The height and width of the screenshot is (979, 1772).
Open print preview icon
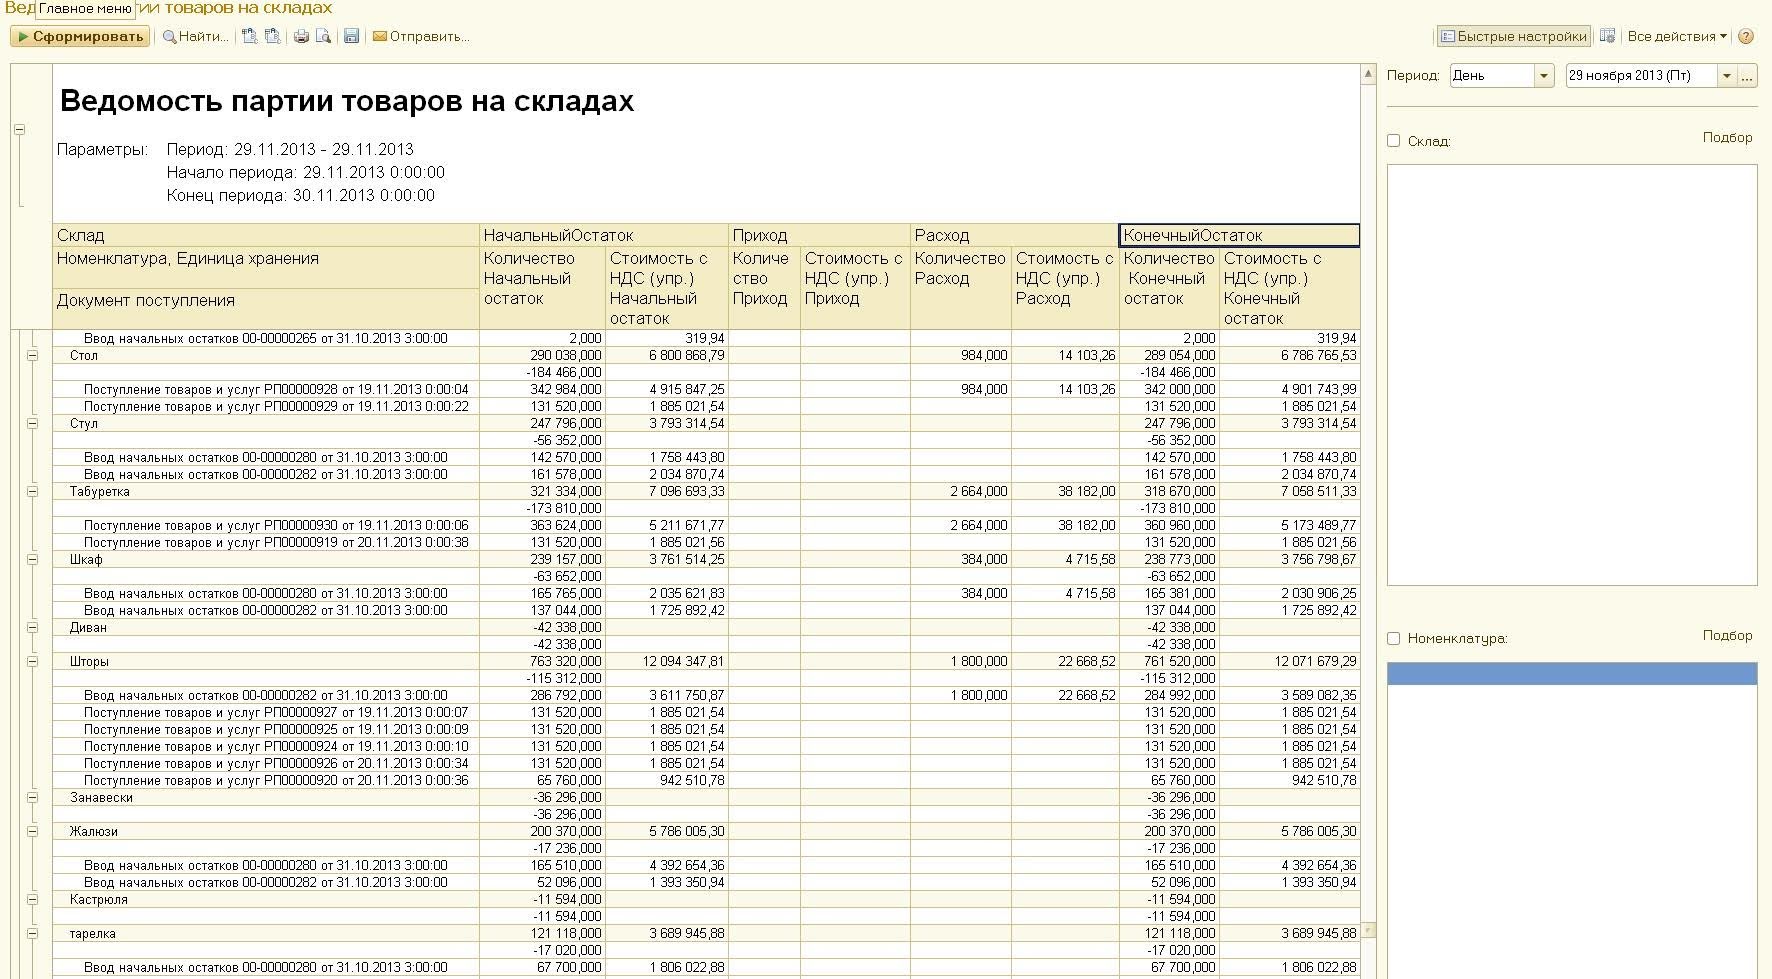tap(323, 37)
